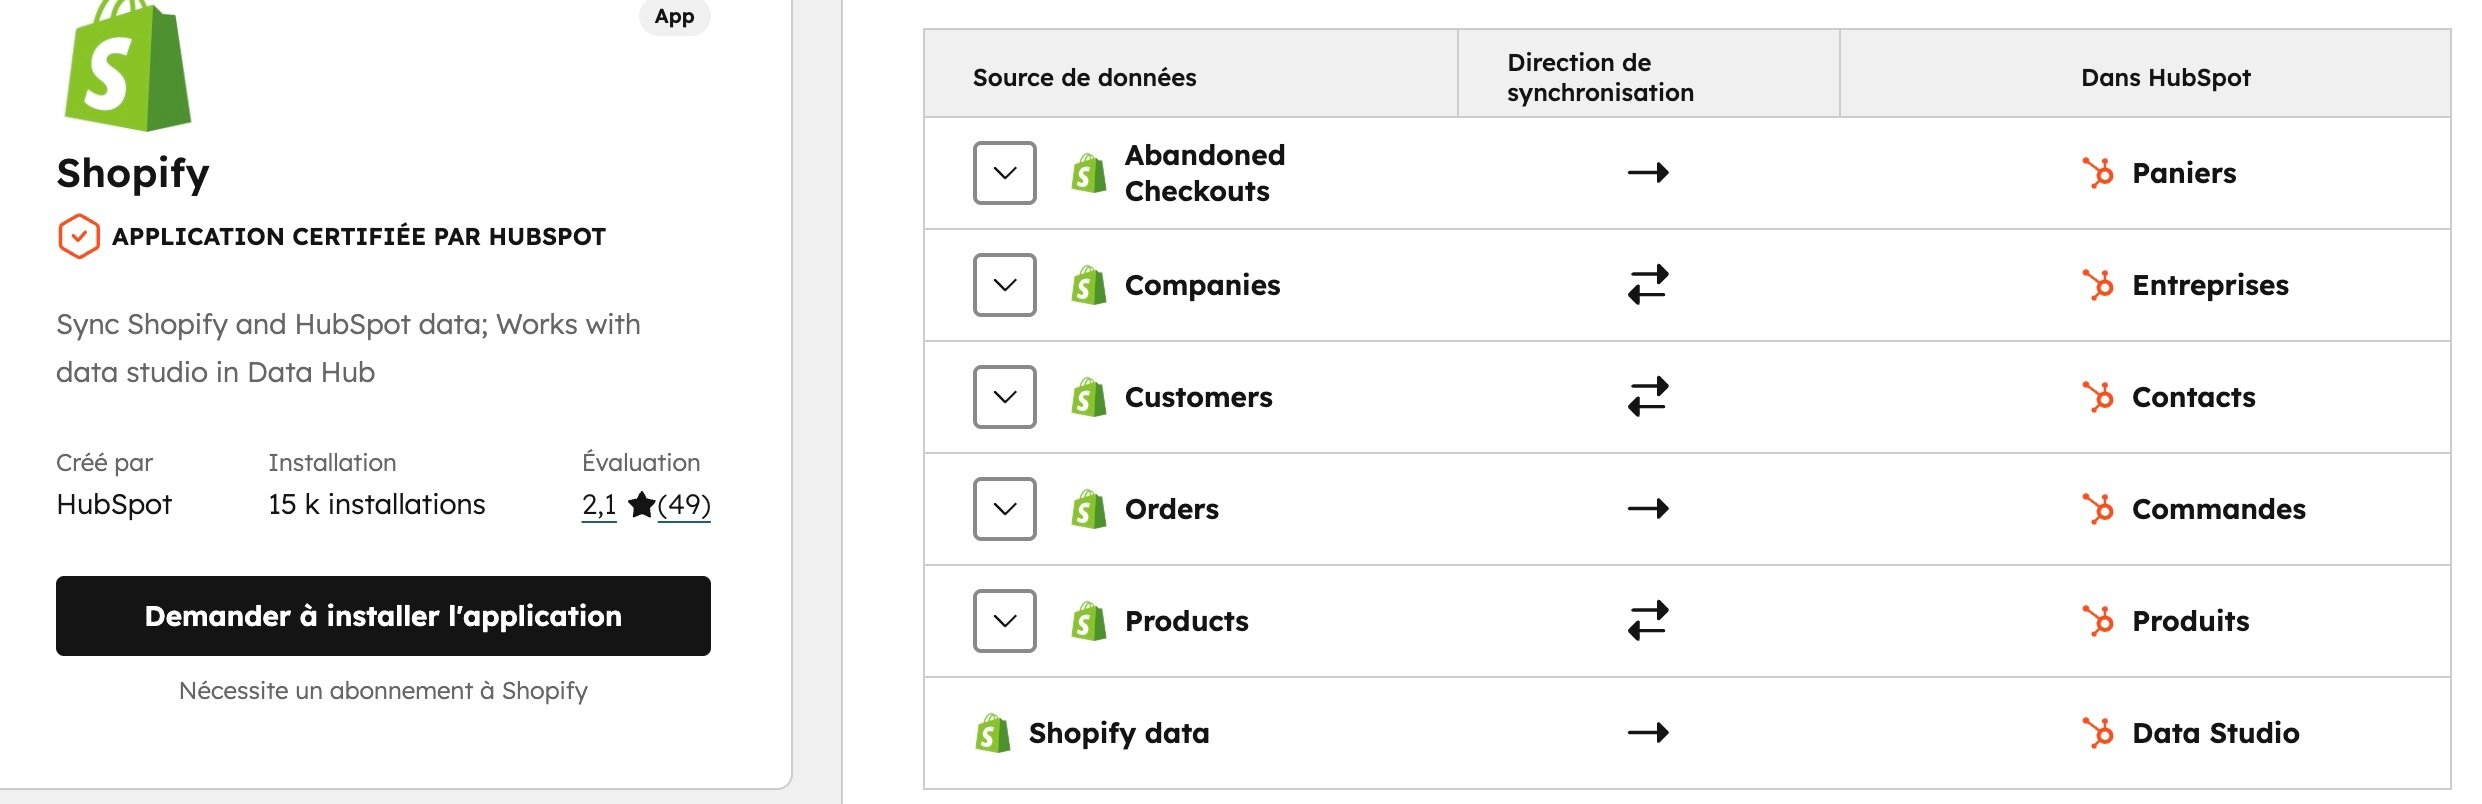The image size is (2482, 804).
Task: Expand the Companies sync details
Action: [x=1003, y=285]
